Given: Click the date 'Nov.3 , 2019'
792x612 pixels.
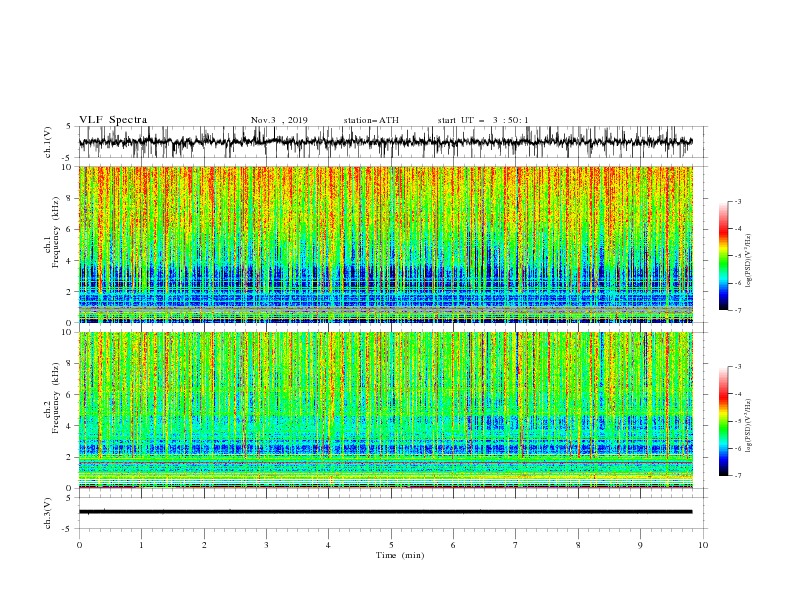Looking at the screenshot, I should 279,120.
